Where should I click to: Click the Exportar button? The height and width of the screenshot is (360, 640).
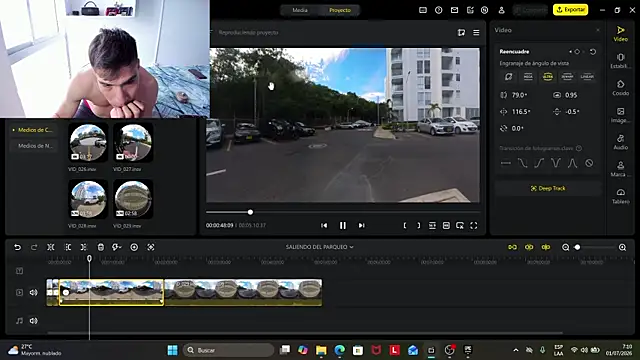(570, 10)
